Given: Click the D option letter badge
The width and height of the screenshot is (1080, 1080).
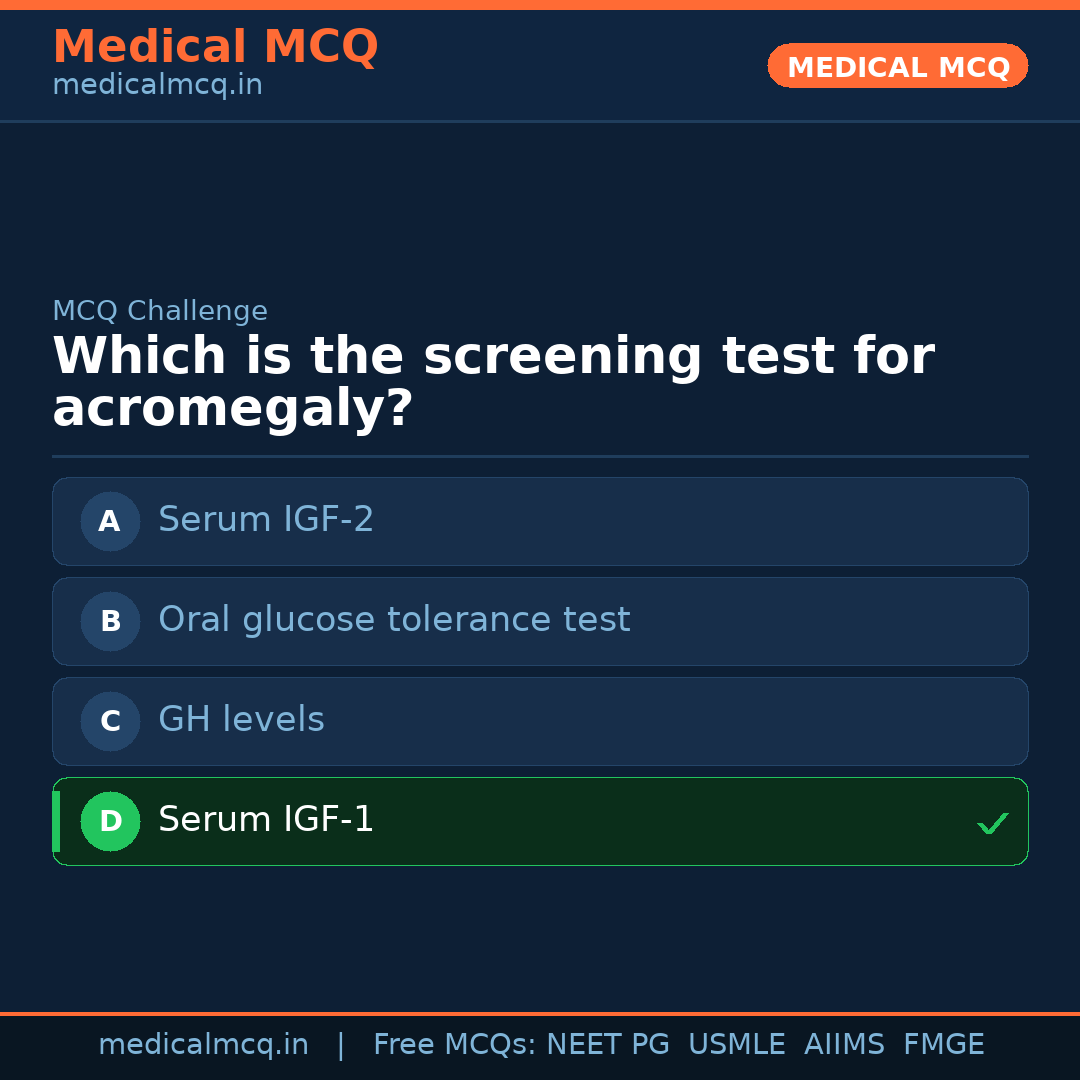Looking at the screenshot, I should pos(110,821).
